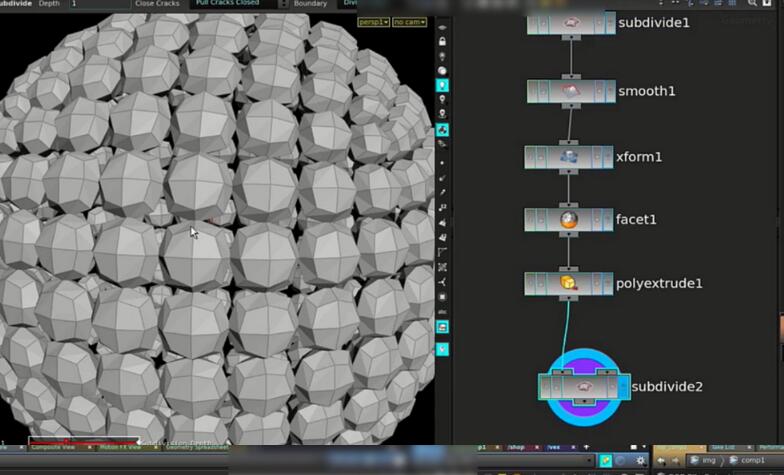
Task: Click the arrow button beside Pull Cracks Closed
Action: 284,3
